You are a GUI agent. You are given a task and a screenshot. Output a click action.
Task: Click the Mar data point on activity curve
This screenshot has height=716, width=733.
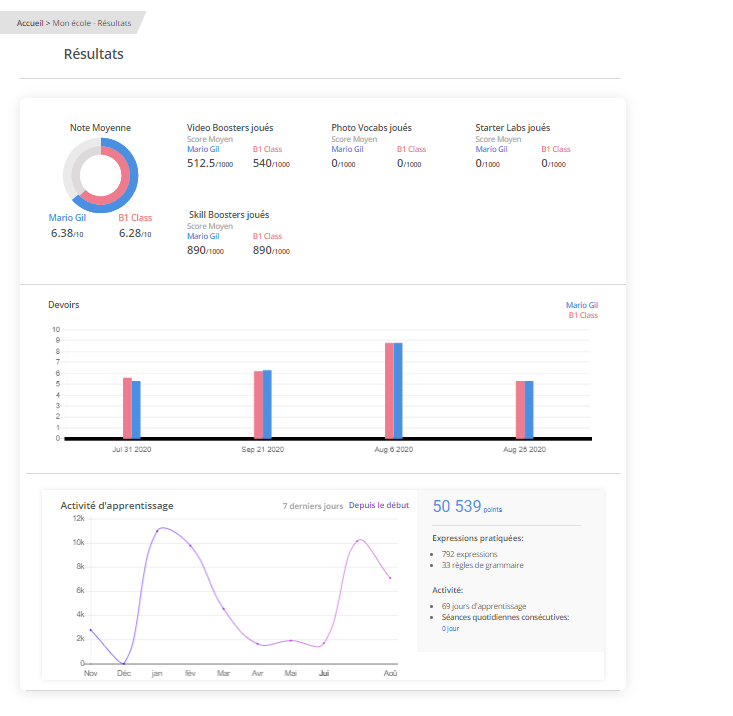tap(223, 609)
